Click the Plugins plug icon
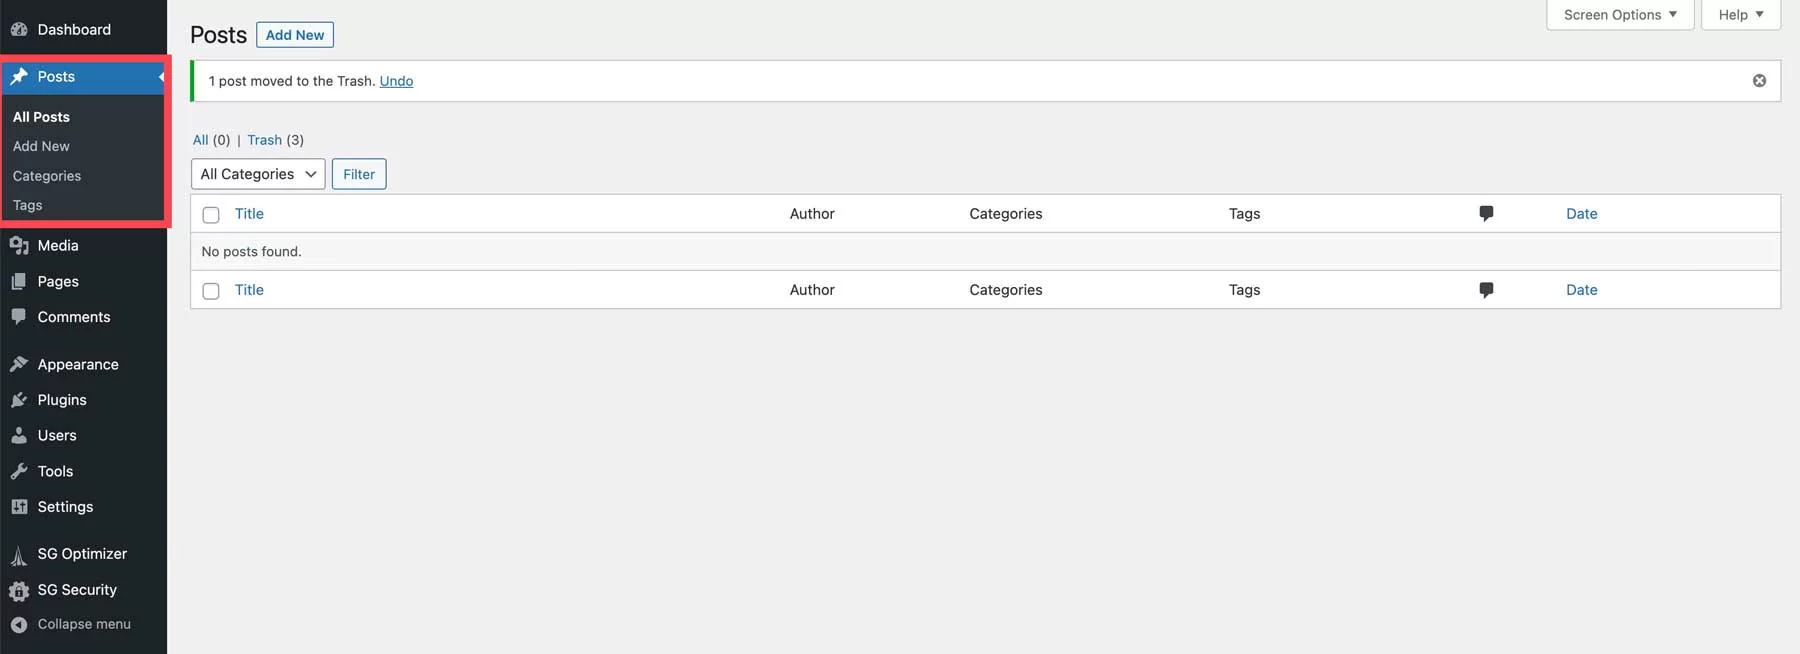Image resolution: width=1800 pixels, height=654 pixels. (19, 400)
